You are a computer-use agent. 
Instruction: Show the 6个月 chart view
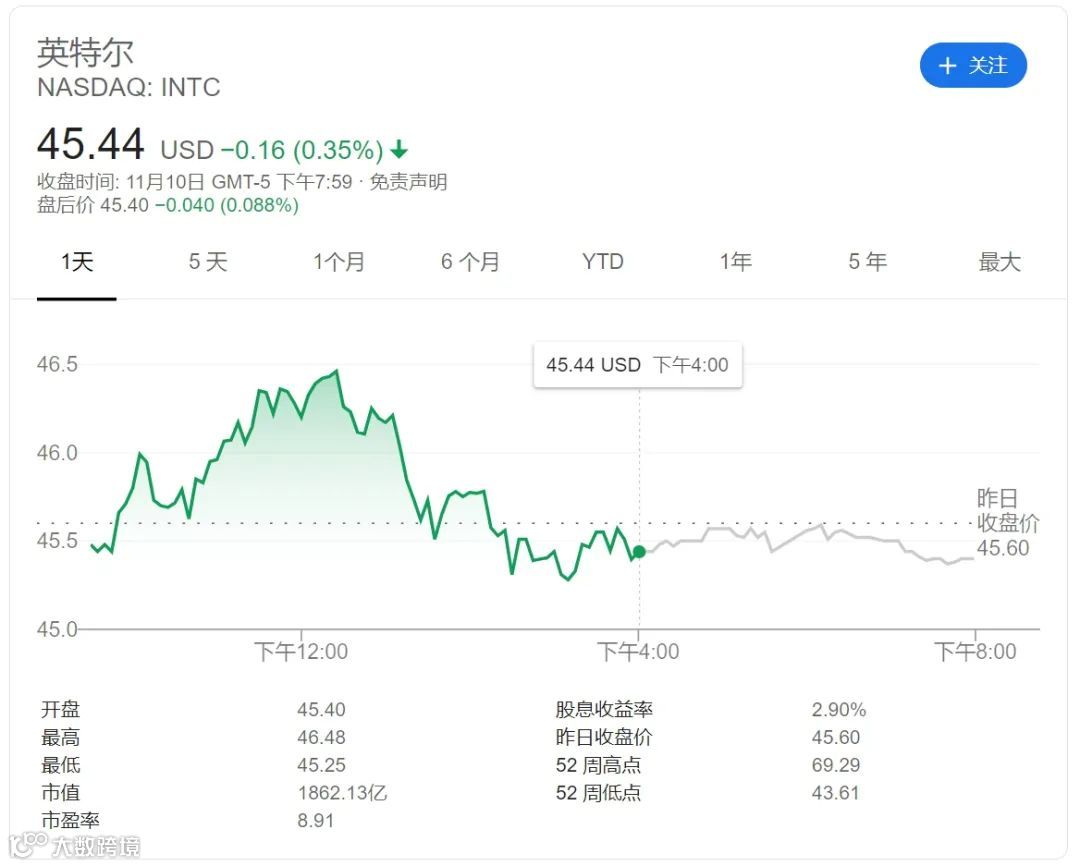click(x=470, y=262)
